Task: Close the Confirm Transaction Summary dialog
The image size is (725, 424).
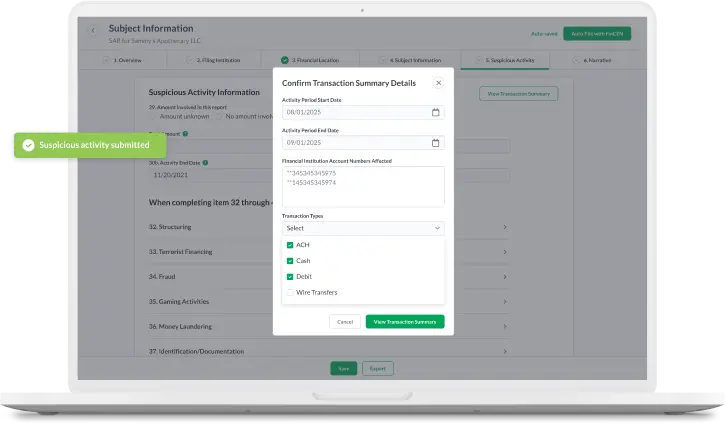Action: (x=438, y=83)
